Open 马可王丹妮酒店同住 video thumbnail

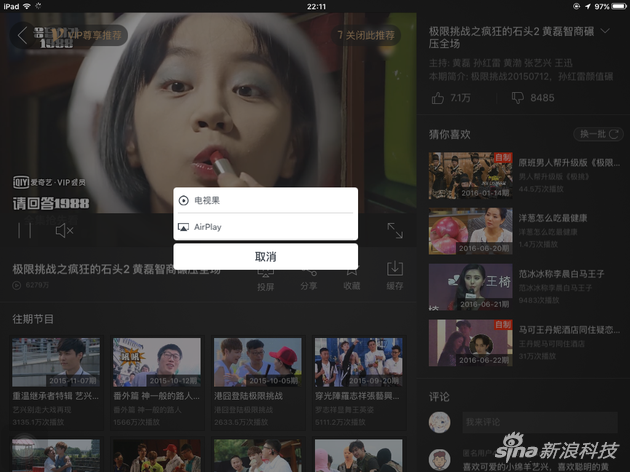click(470, 343)
